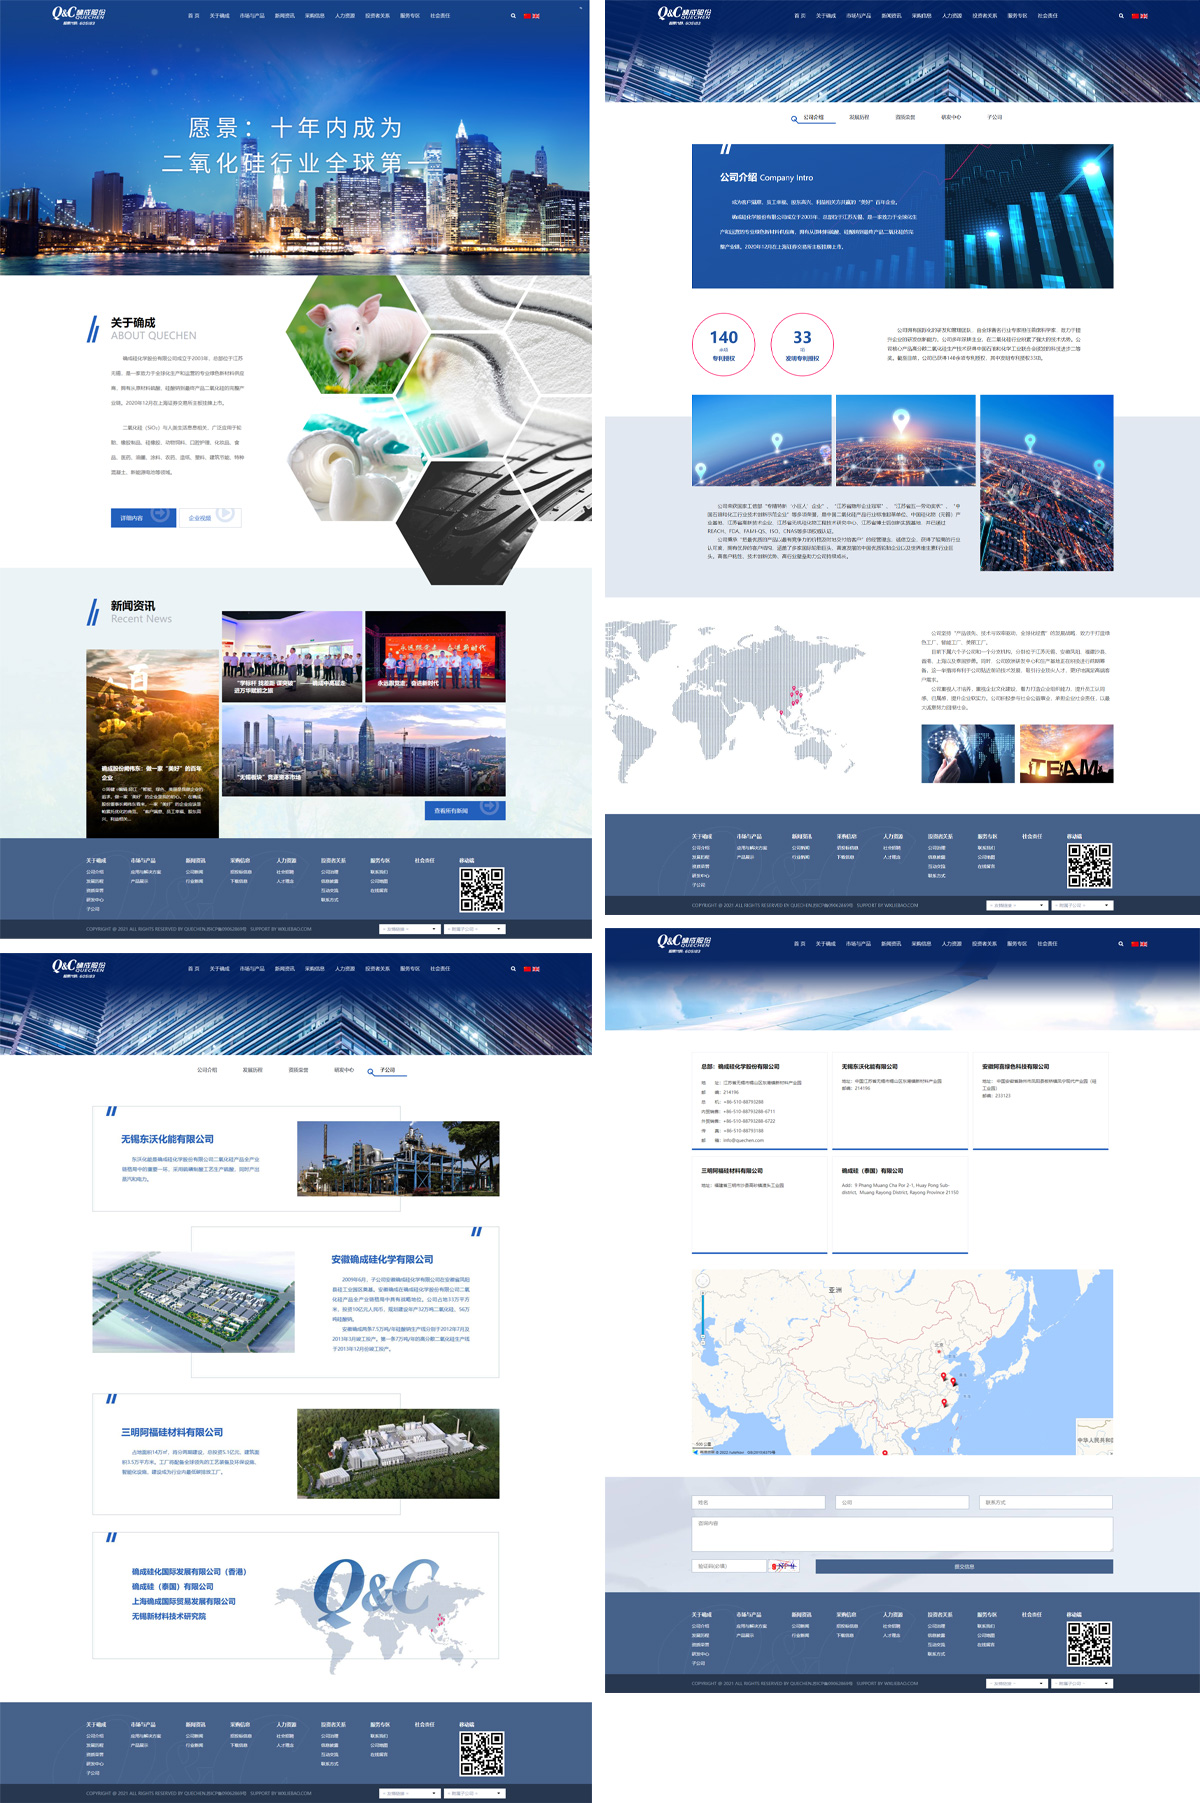The width and height of the screenshot is (1200, 1803).
Task: Open 新闻资讯 in the homepage top navigation
Action: [284, 16]
